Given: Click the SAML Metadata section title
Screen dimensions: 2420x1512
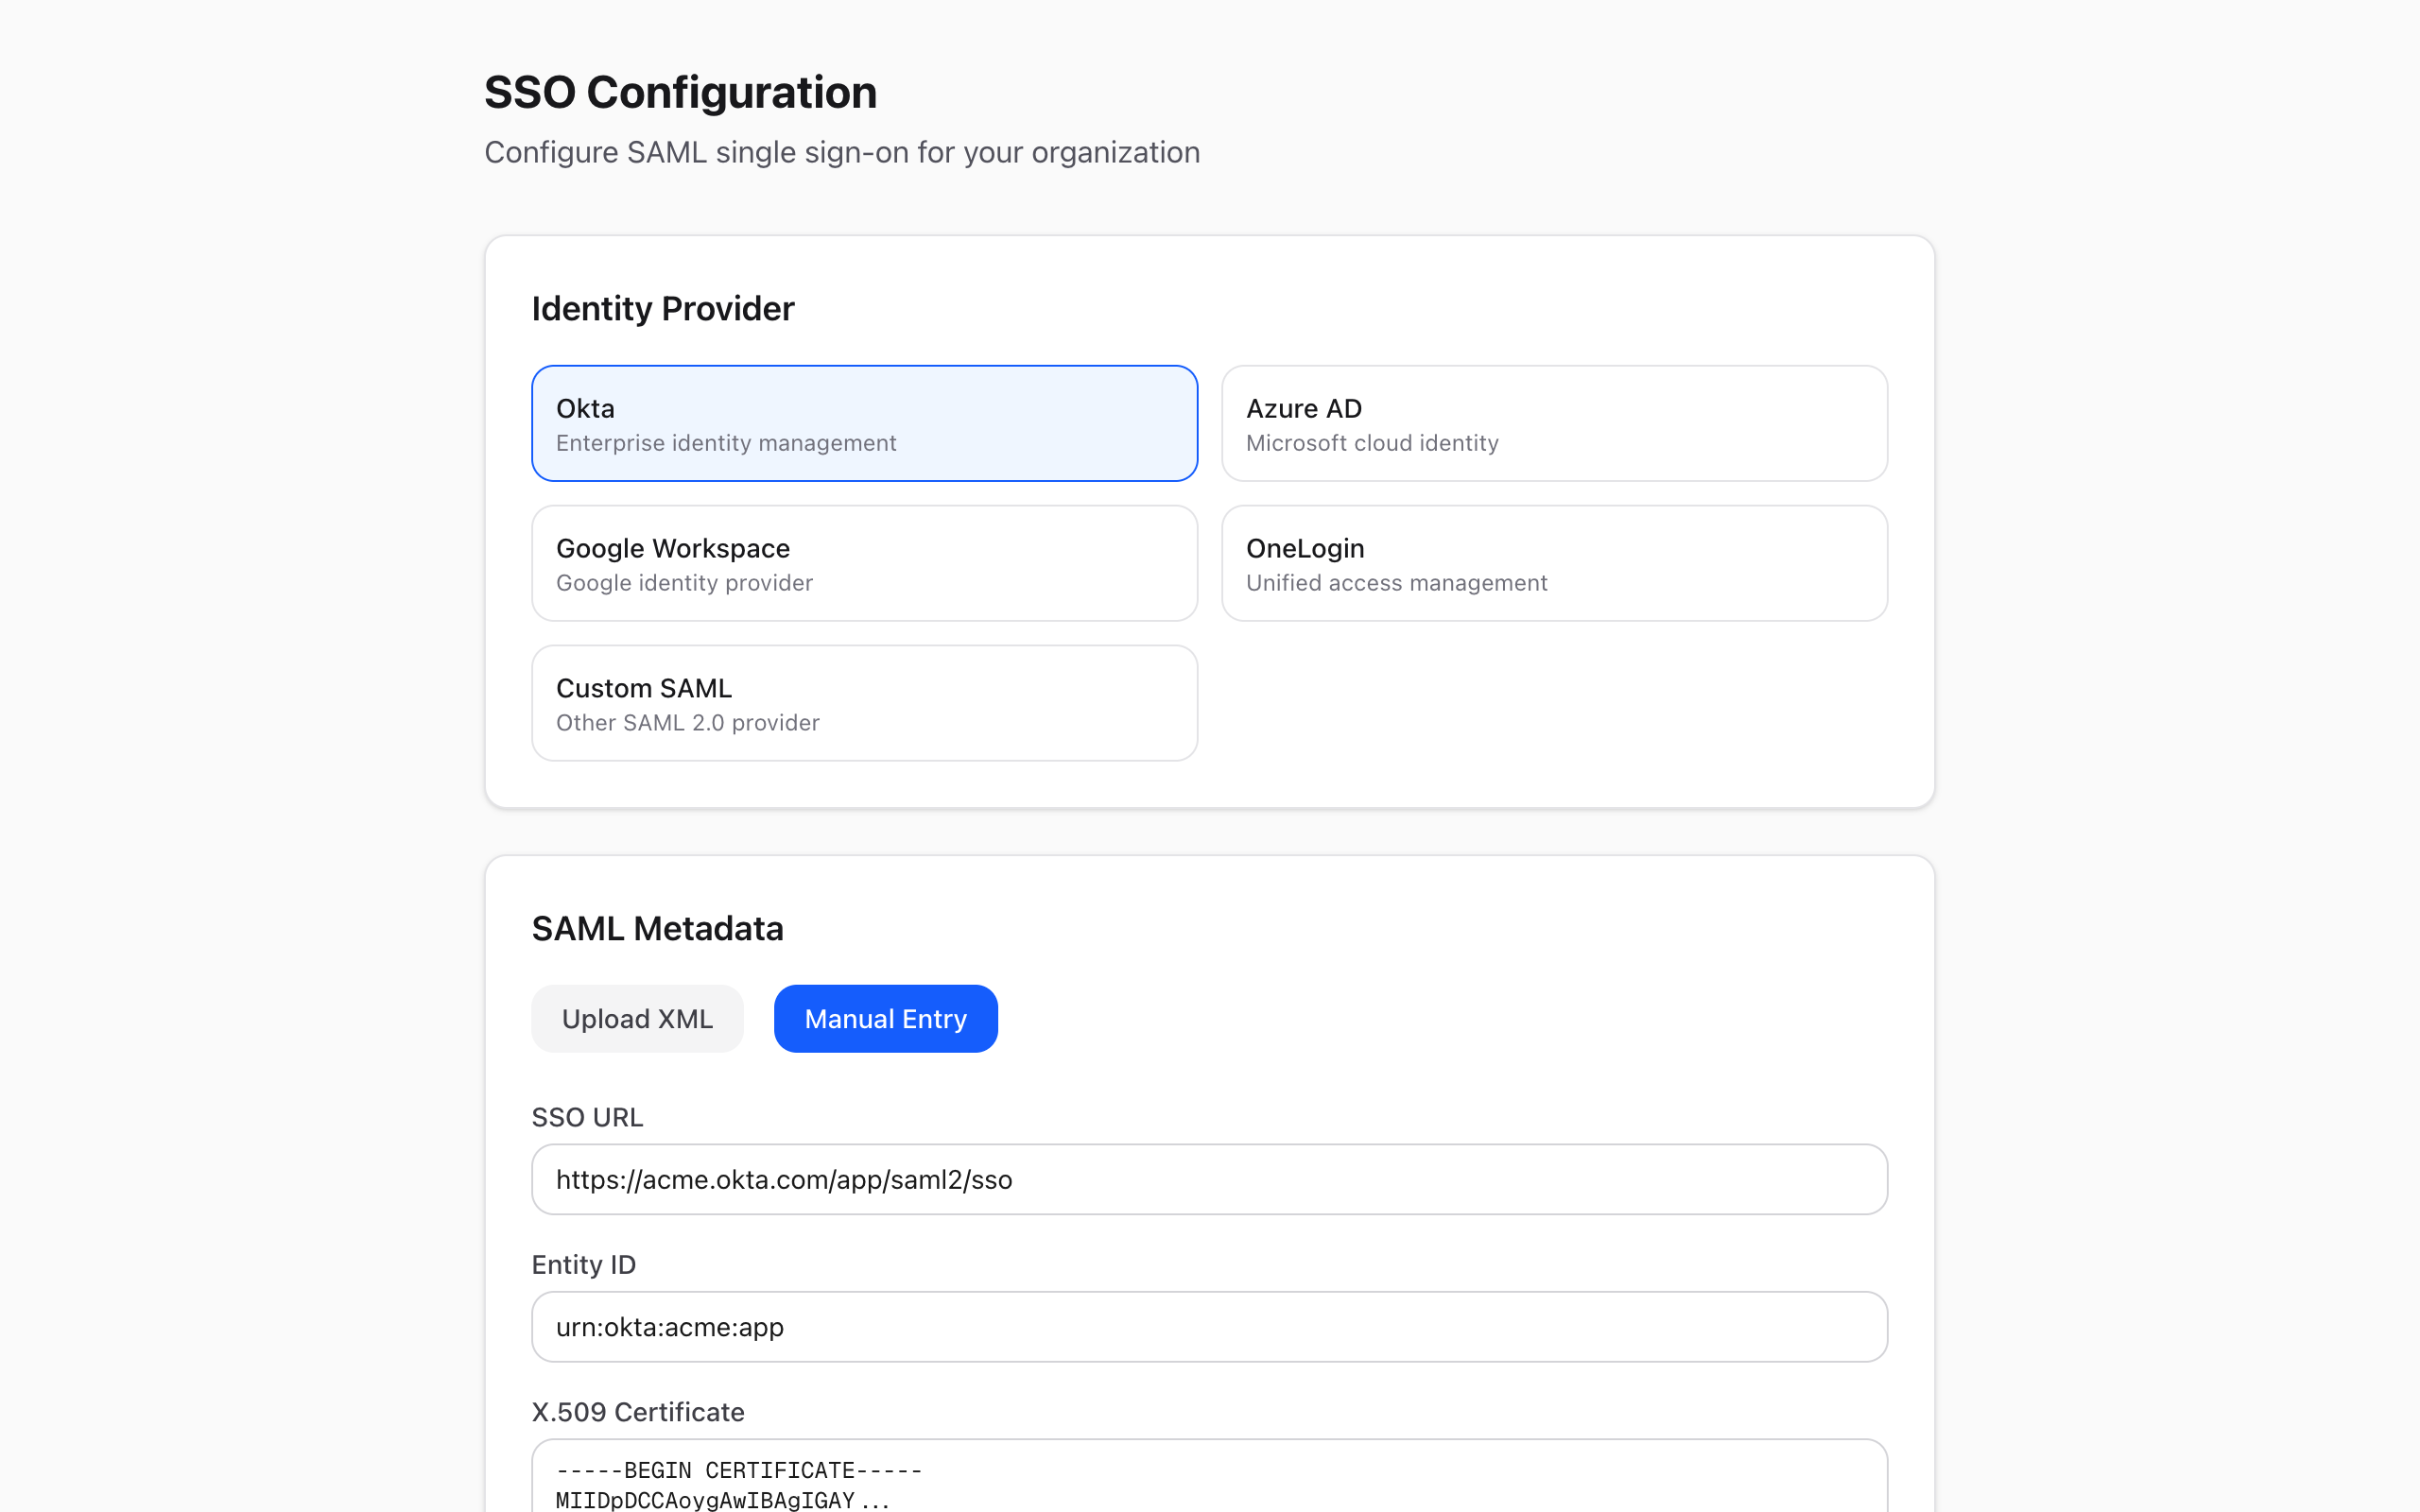Looking at the screenshot, I should click(658, 928).
